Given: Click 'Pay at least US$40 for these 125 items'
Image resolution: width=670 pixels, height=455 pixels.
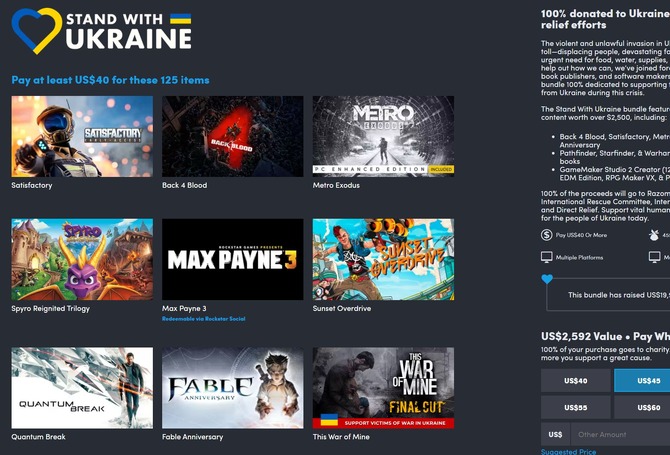Looking at the screenshot, I should pos(110,80).
